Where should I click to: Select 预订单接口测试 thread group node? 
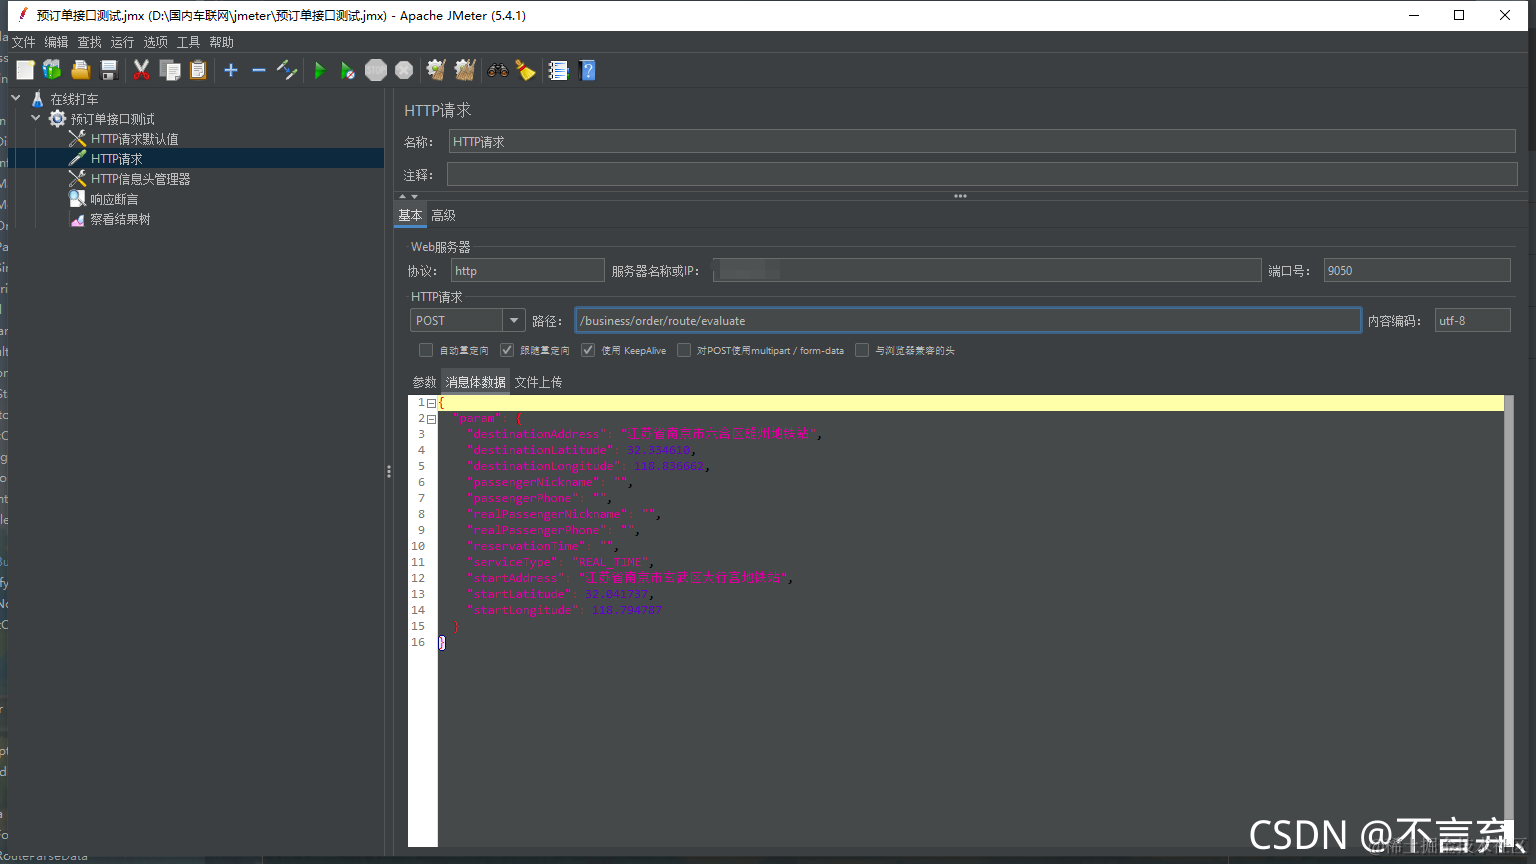pos(112,119)
